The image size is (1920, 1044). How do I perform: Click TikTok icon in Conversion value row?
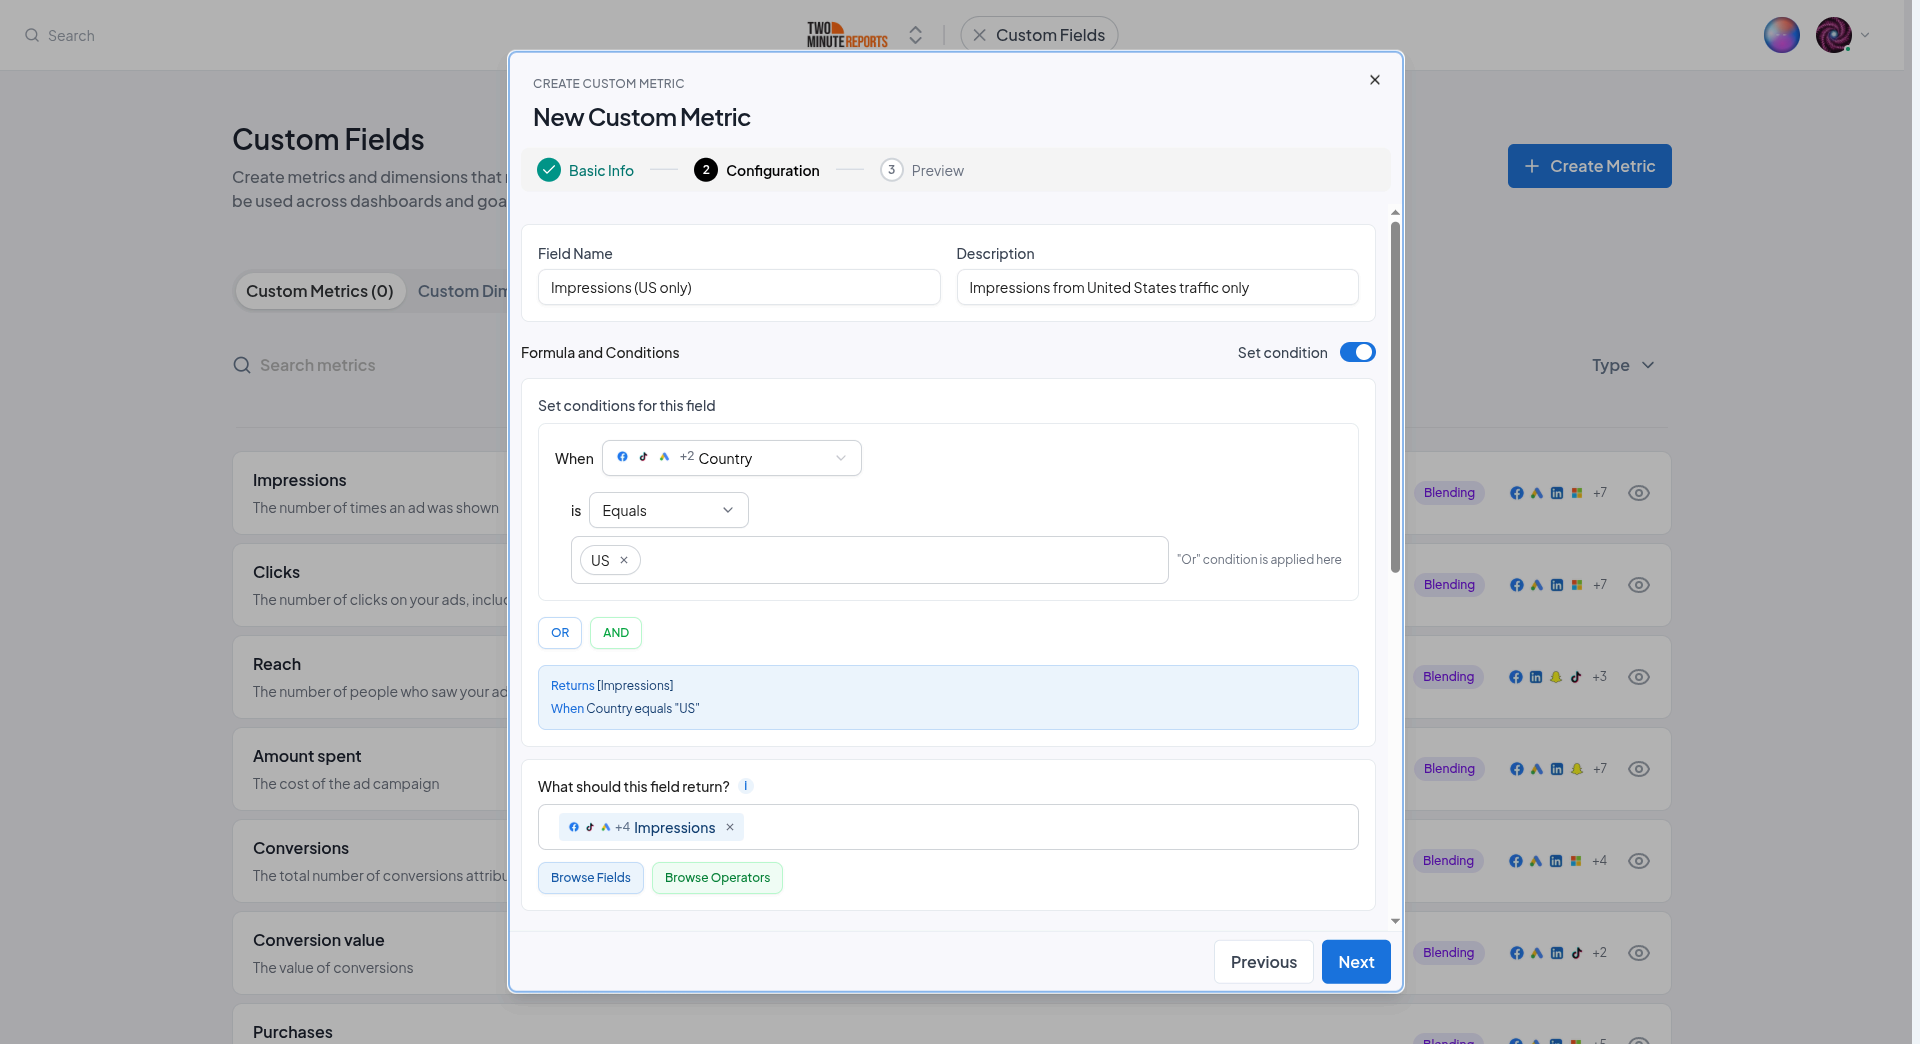point(1577,953)
